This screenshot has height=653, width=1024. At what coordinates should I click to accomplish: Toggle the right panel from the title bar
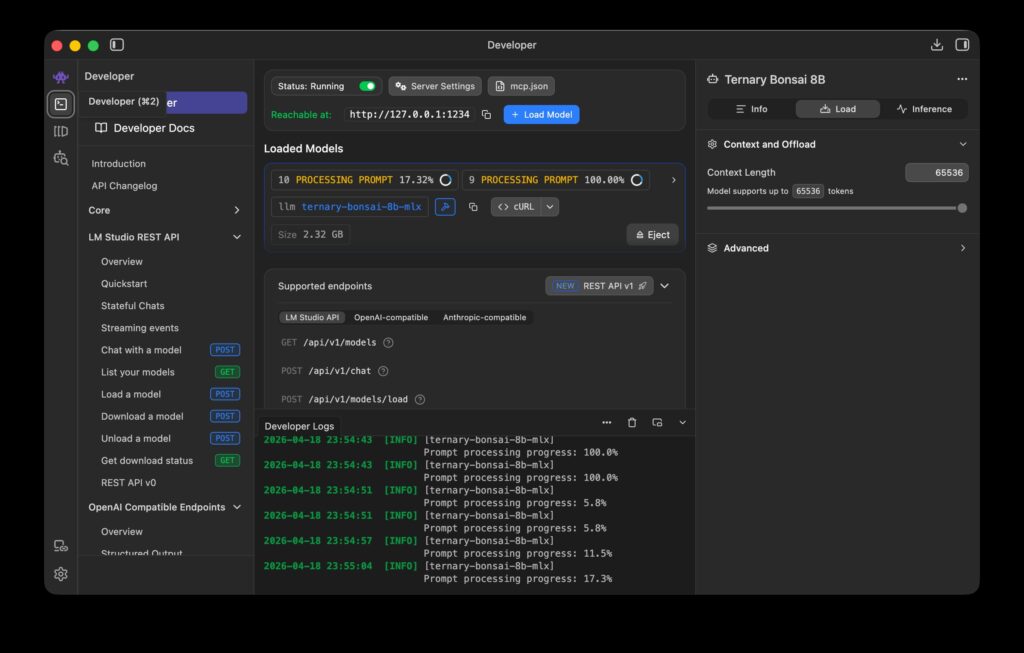[962, 45]
